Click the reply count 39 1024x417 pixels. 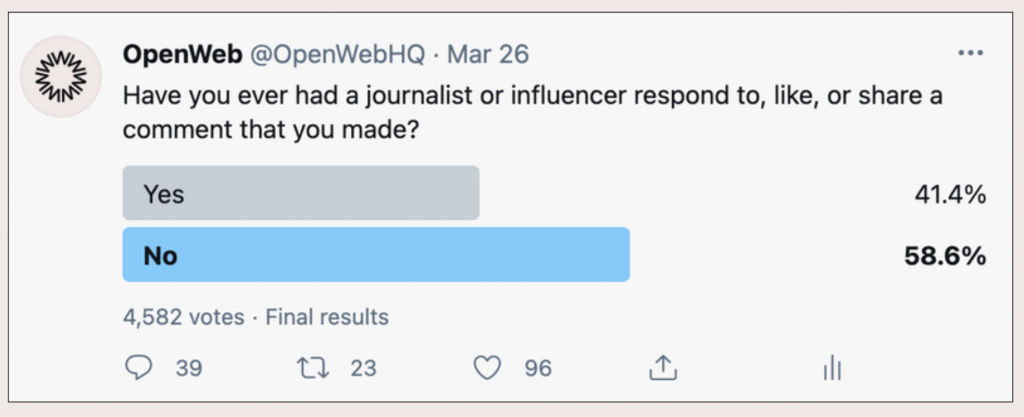(x=189, y=369)
